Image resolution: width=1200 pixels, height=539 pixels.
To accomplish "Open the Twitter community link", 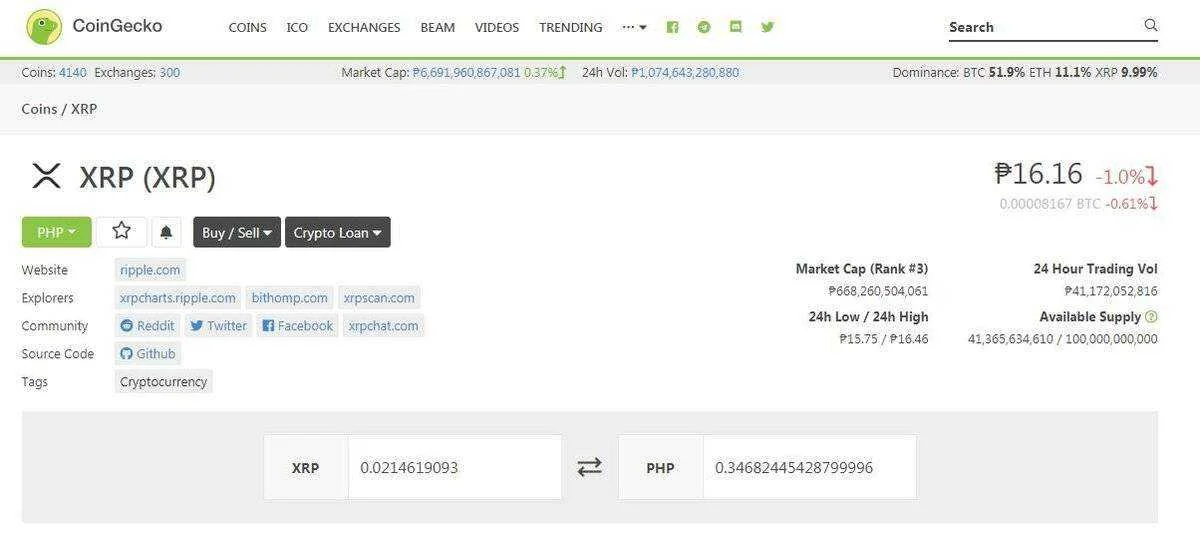I will [218, 326].
